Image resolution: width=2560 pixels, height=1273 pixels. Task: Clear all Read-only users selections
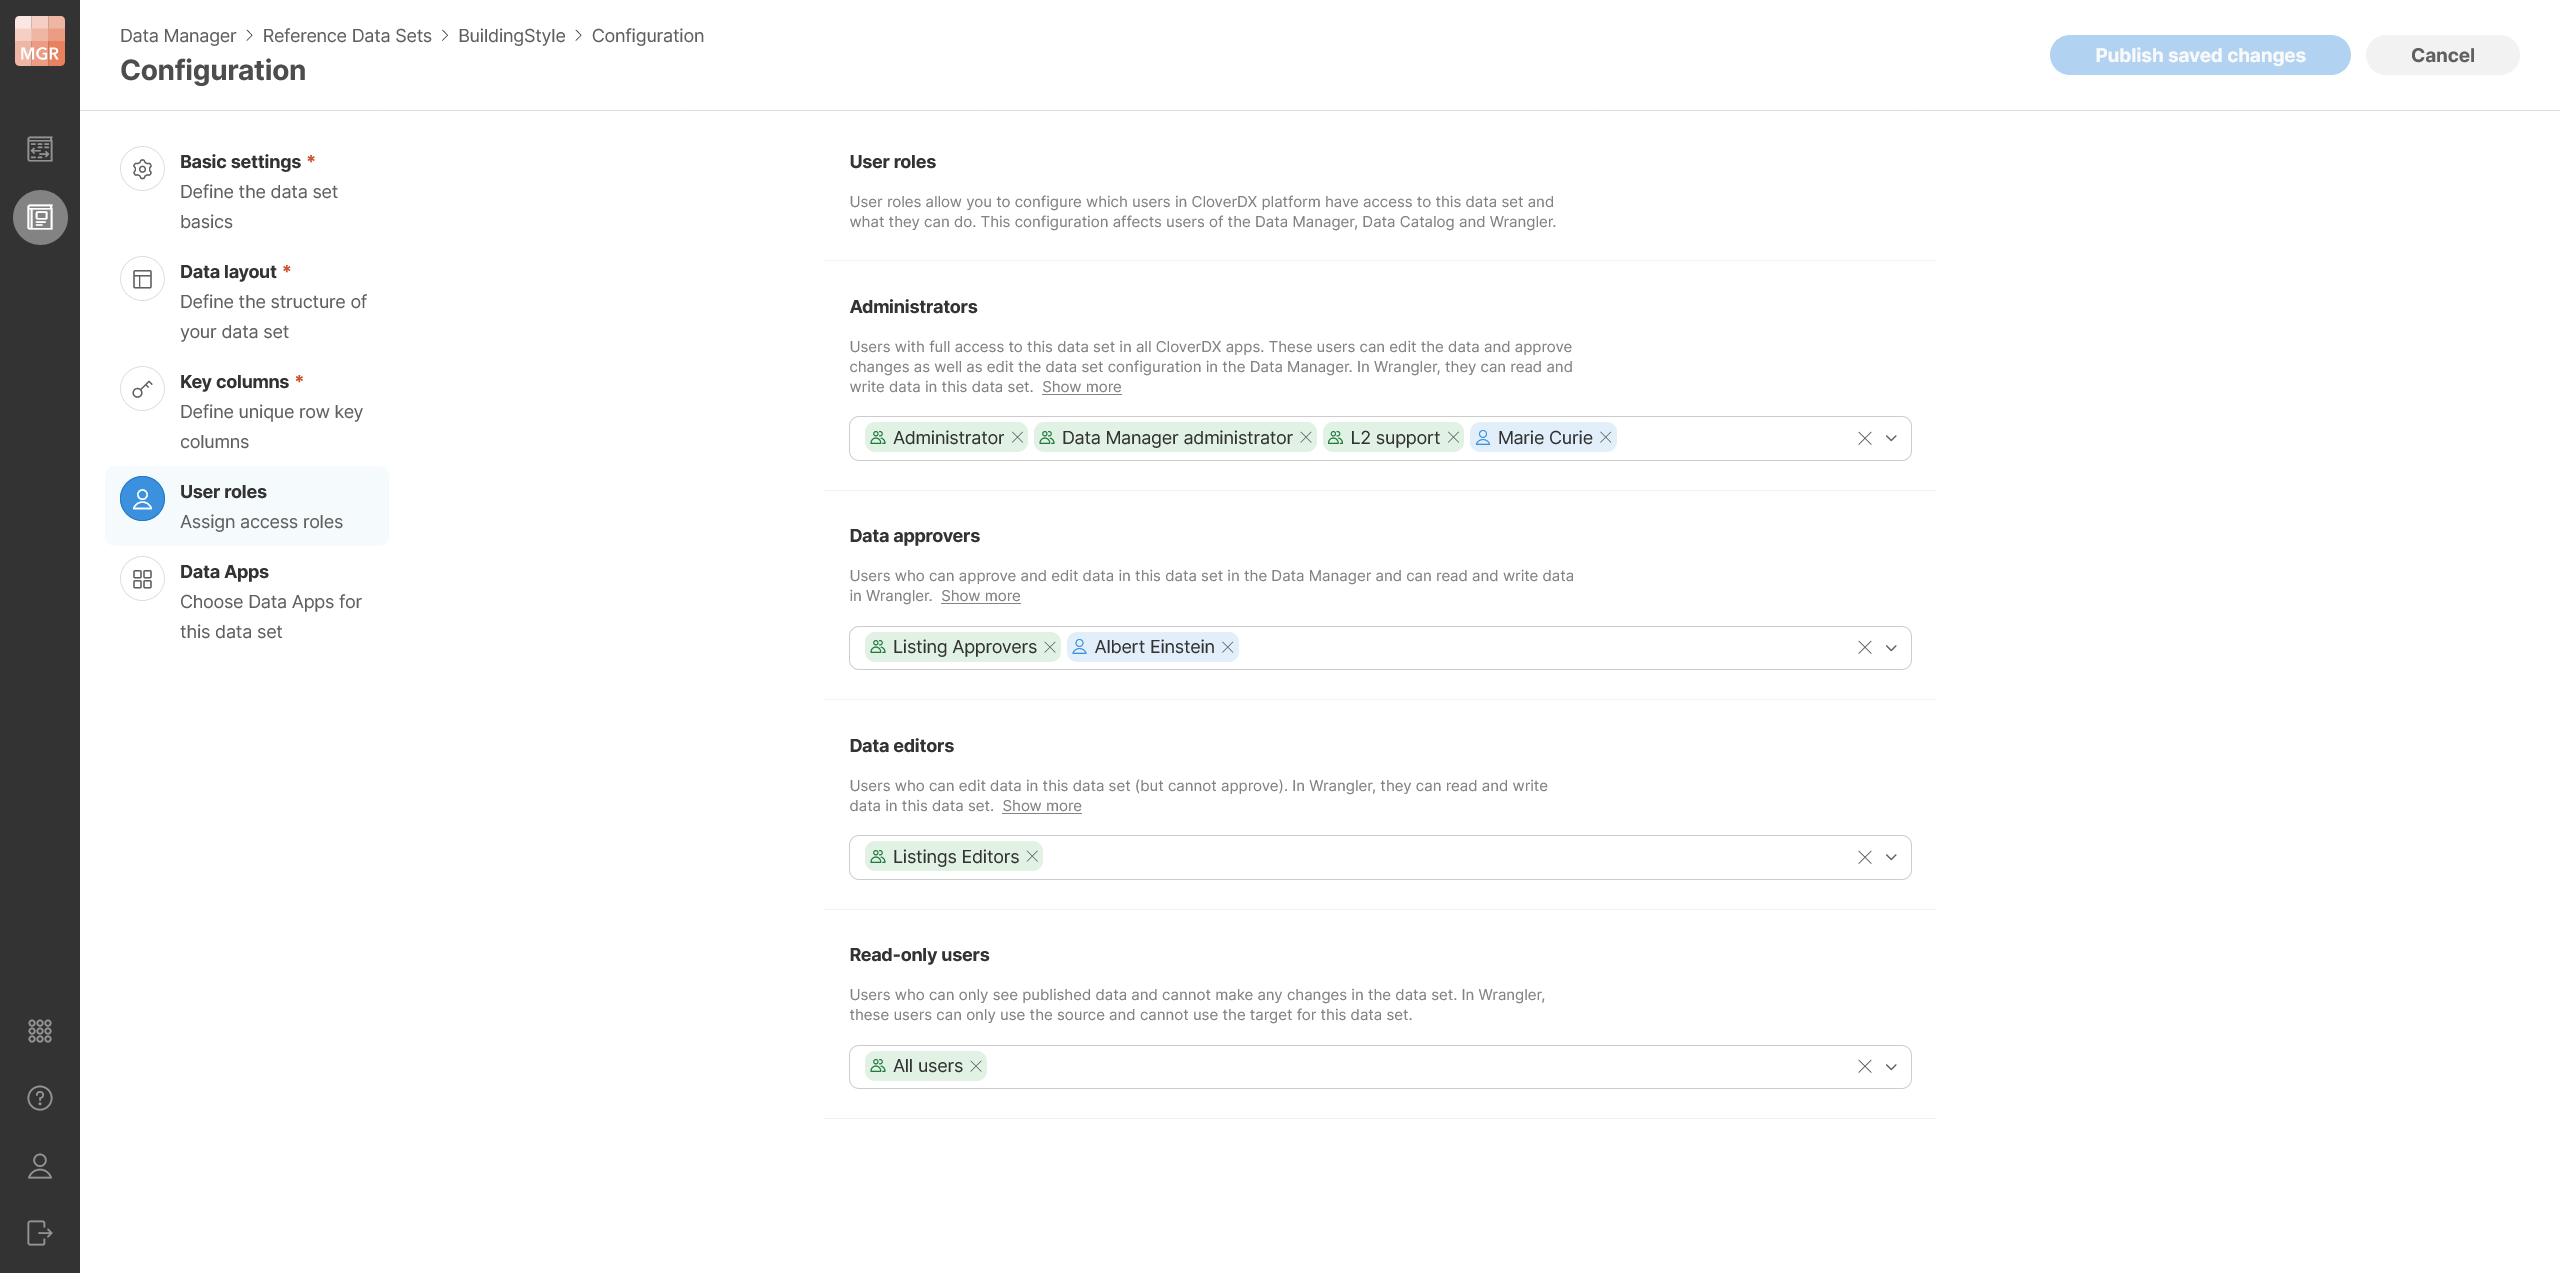pos(1864,1067)
